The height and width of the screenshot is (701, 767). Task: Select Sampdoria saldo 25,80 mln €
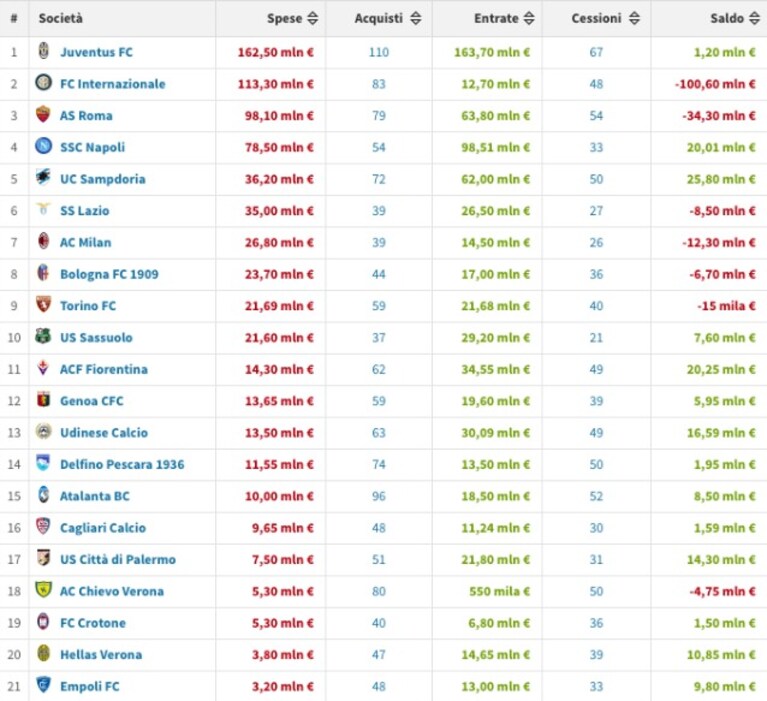721,179
